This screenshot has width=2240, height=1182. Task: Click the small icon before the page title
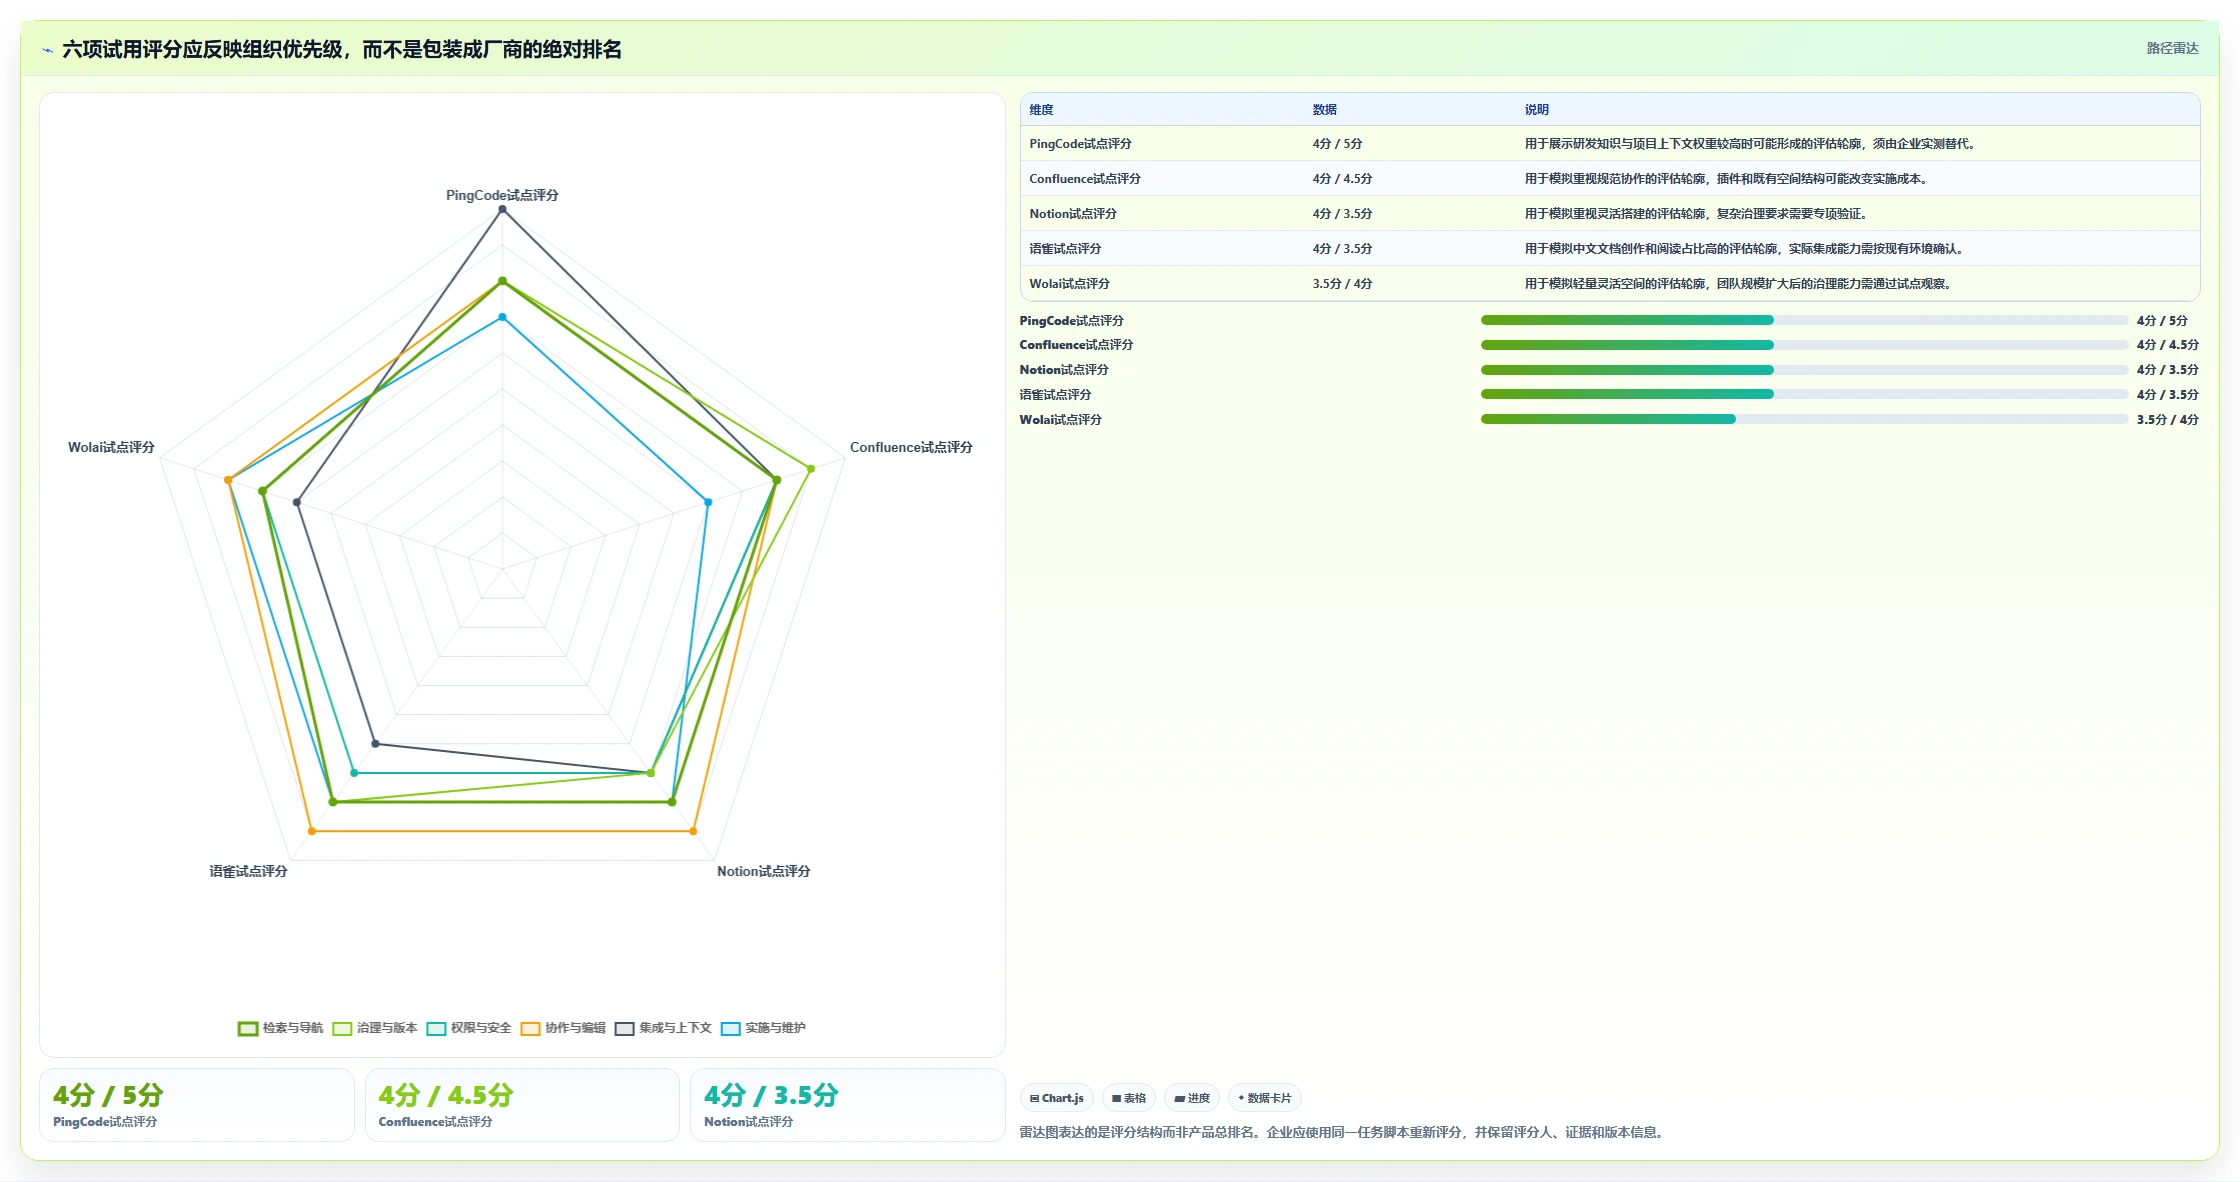click(47, 50)
